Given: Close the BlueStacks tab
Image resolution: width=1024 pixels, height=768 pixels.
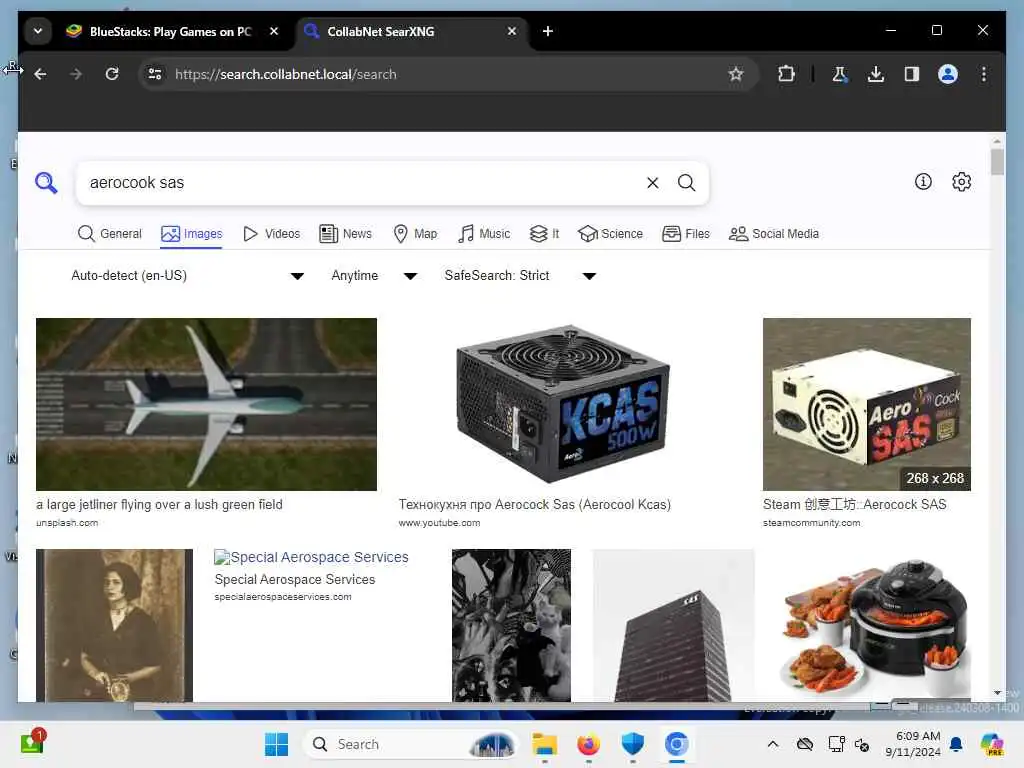Looking at the screenshot, I should click(x=274, y=31).
